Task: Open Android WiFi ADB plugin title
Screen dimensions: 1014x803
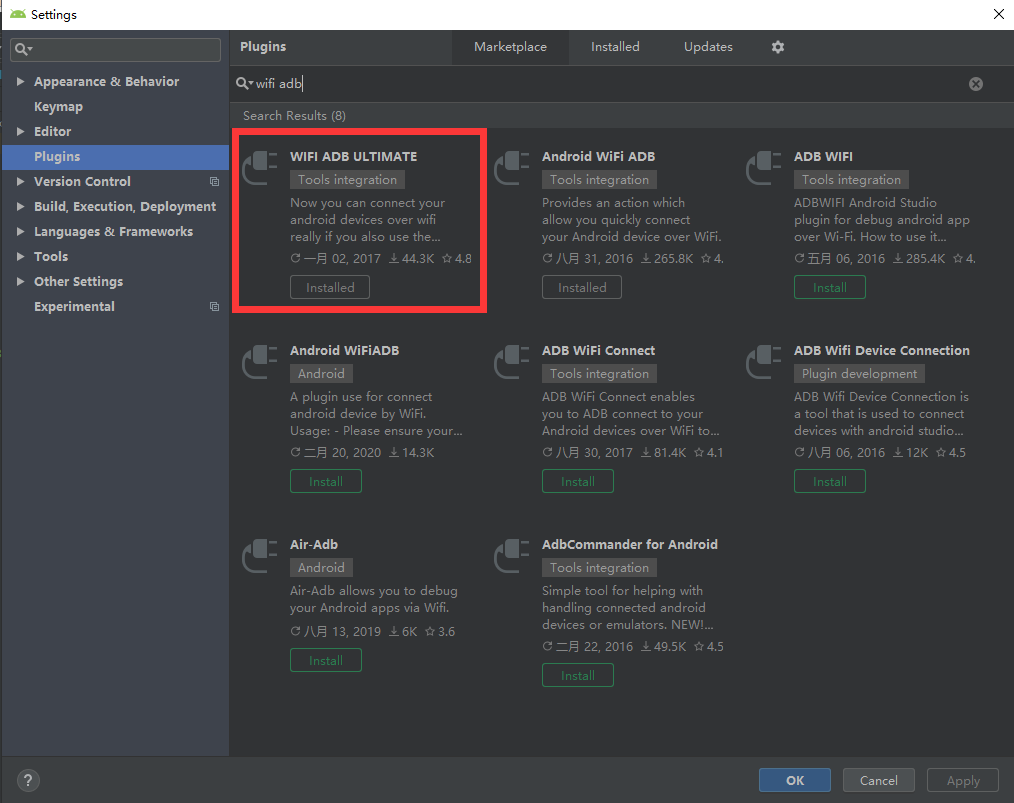Action: (598, 156)
